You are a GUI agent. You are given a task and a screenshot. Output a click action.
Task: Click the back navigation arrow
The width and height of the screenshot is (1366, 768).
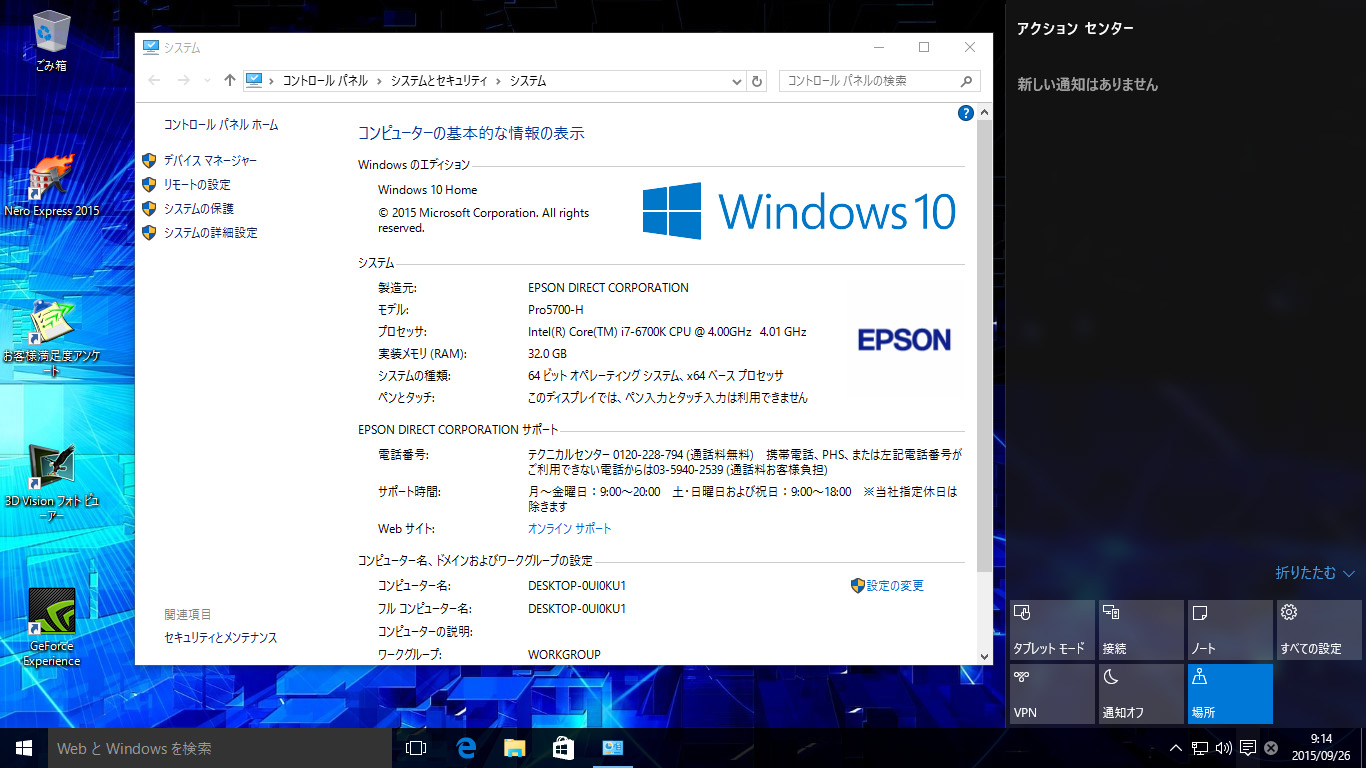(x=154, y=81)
